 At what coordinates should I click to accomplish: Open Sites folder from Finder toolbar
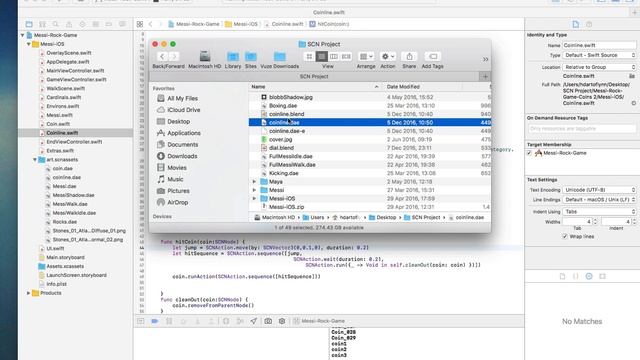(251, 60)
